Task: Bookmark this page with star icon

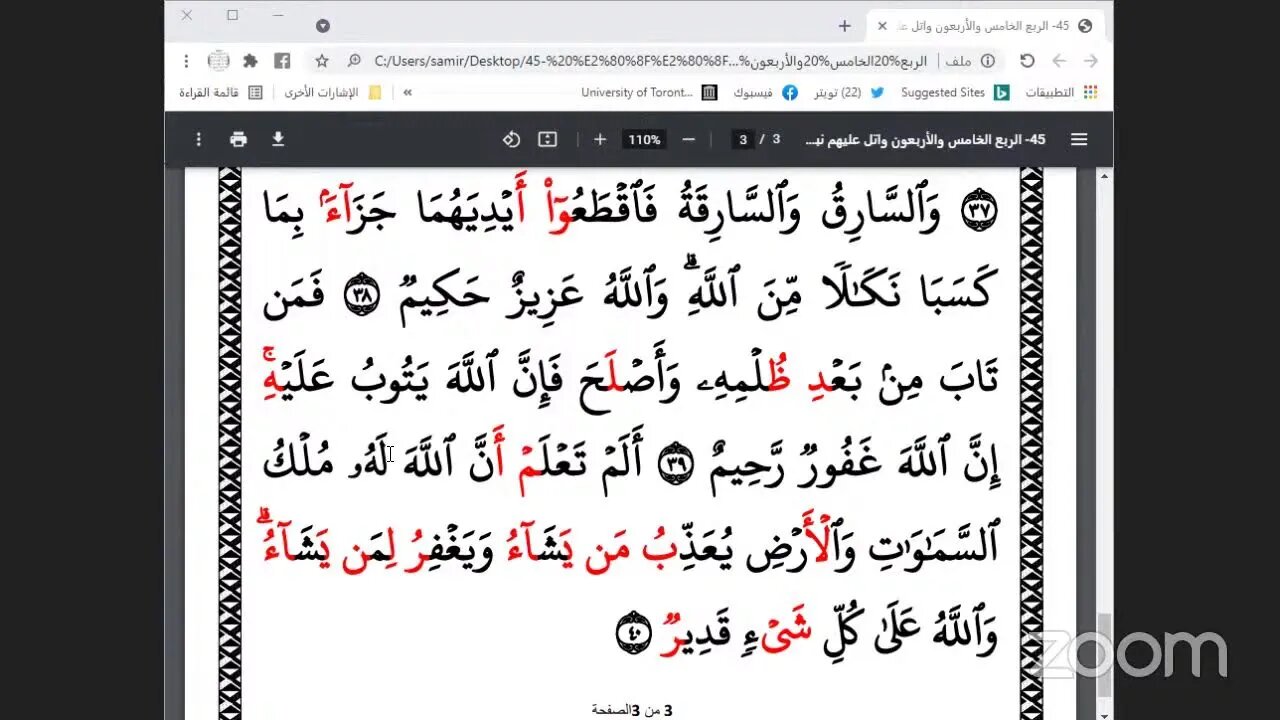Action: tap(322, 61)
